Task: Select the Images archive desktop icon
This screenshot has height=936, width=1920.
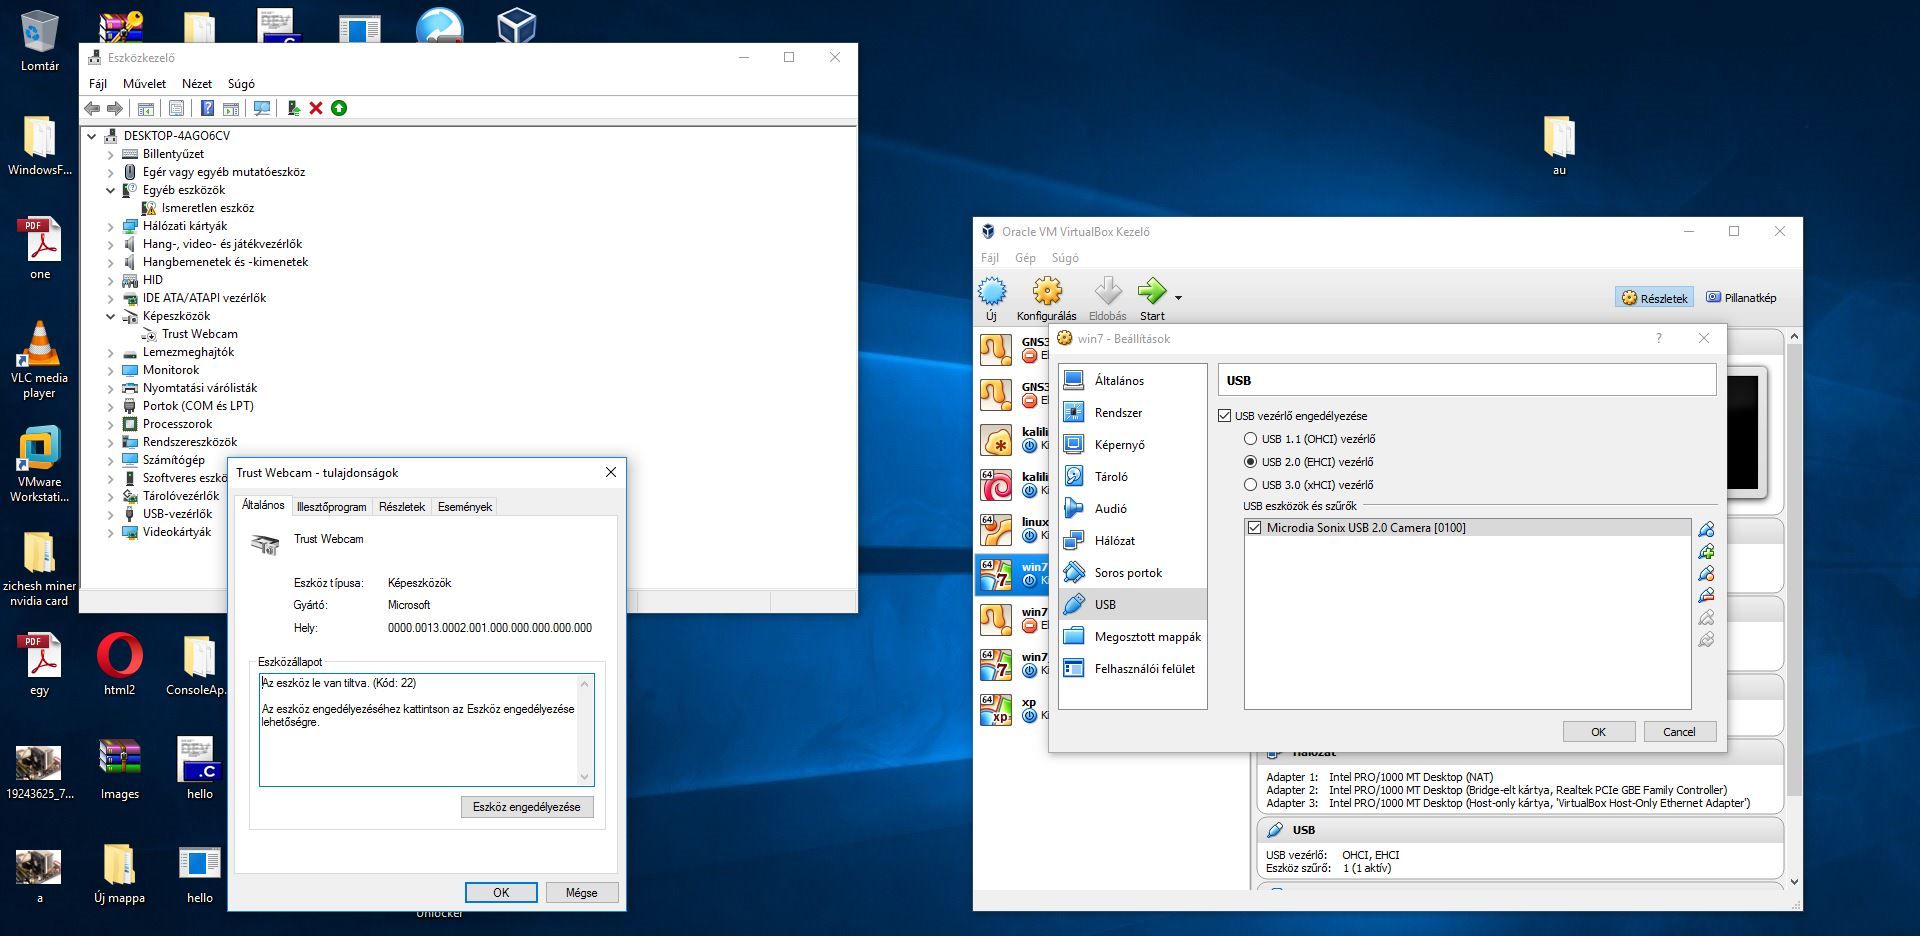Action: click(120, 770)
